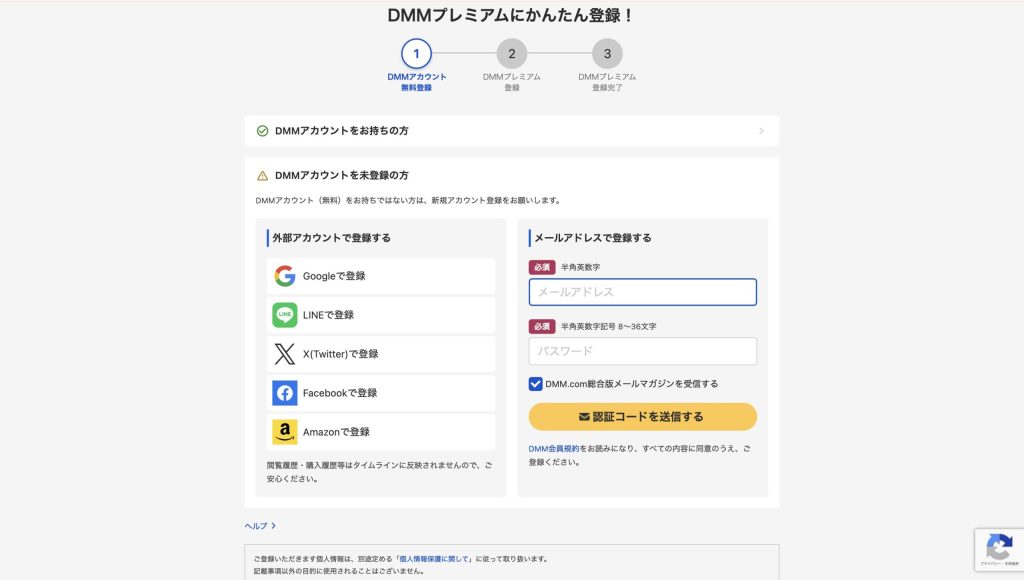The width and height of the screenshot is (1024, 580).
Task: Click the X (Twitter) logo icon
Action: [285, 354]
